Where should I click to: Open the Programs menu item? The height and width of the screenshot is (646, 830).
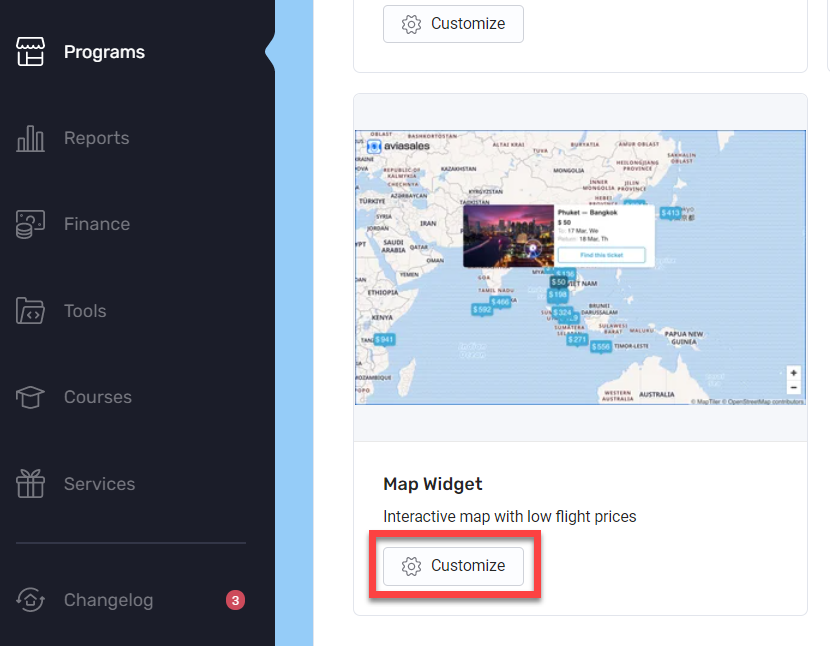click(x=104, y=52)
